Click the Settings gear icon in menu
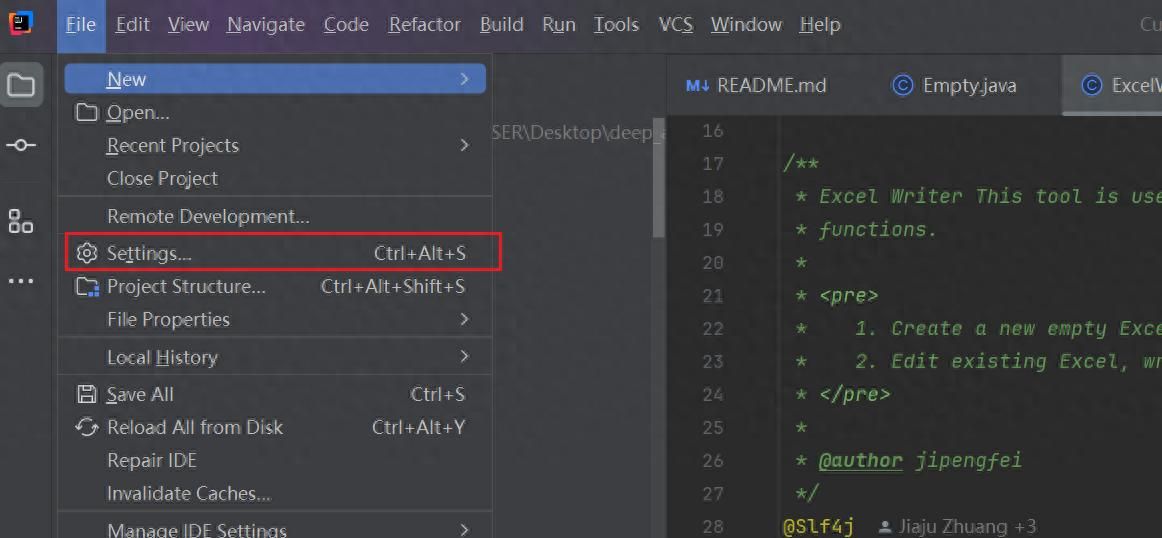Viewport: 1162px width, 538px height. 87,253
